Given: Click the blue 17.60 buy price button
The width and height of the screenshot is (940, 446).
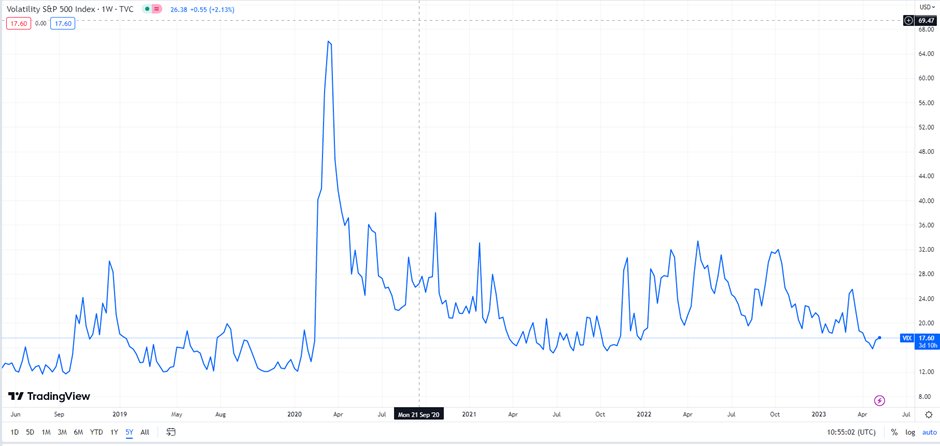Looking at the screenshot, I should (x=62, y=23).
